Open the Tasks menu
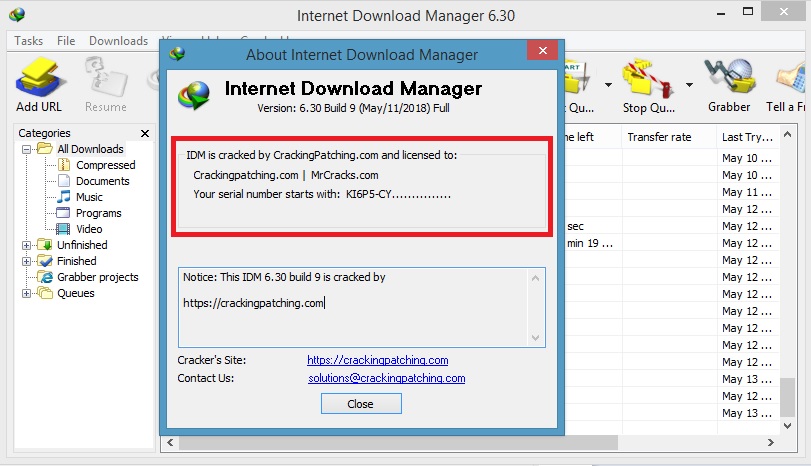This screenshot has width=811, height=466. [x=28, y=40]
